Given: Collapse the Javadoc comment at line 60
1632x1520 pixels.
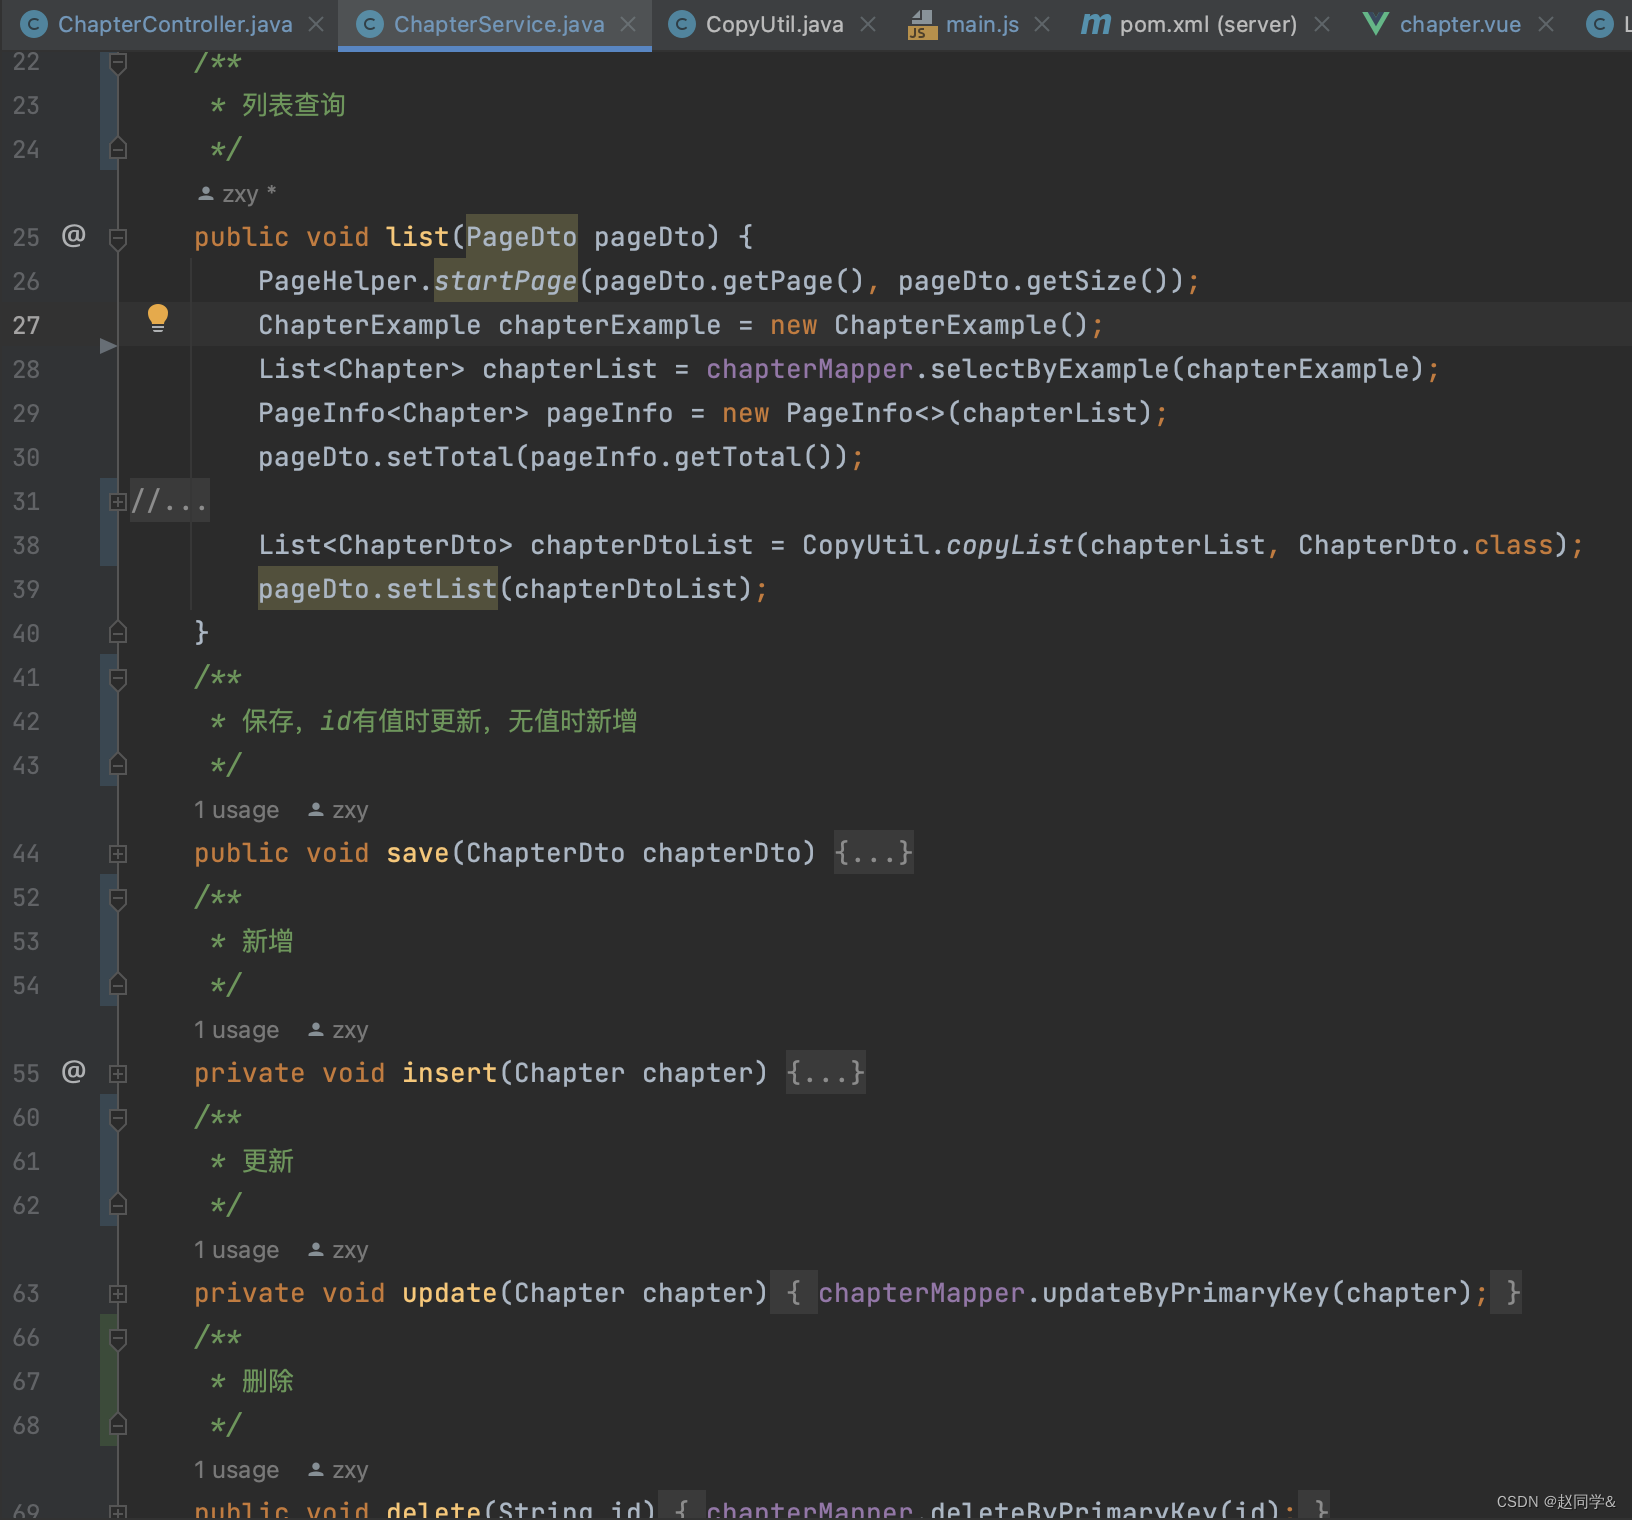Looking at the screenshot, I should pyautogui.click(x=118, y=1119).
